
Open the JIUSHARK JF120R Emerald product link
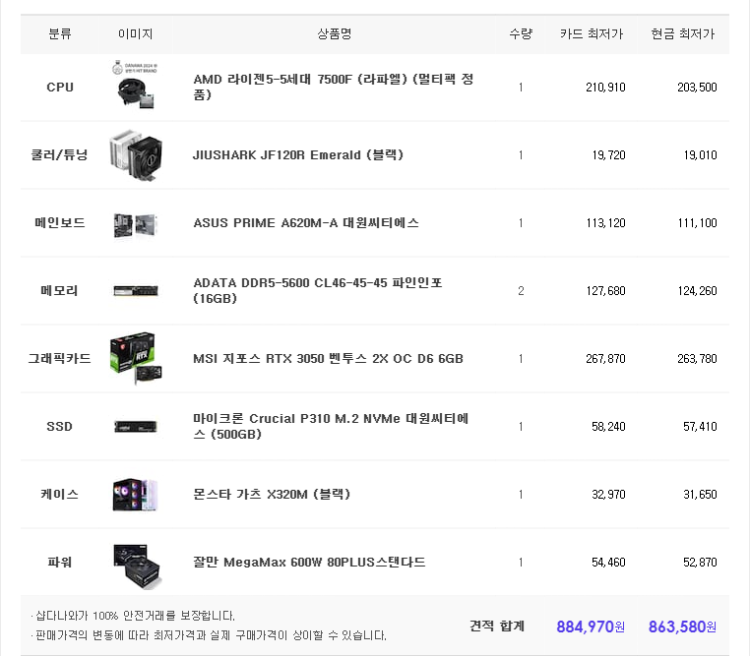point(298,155)
